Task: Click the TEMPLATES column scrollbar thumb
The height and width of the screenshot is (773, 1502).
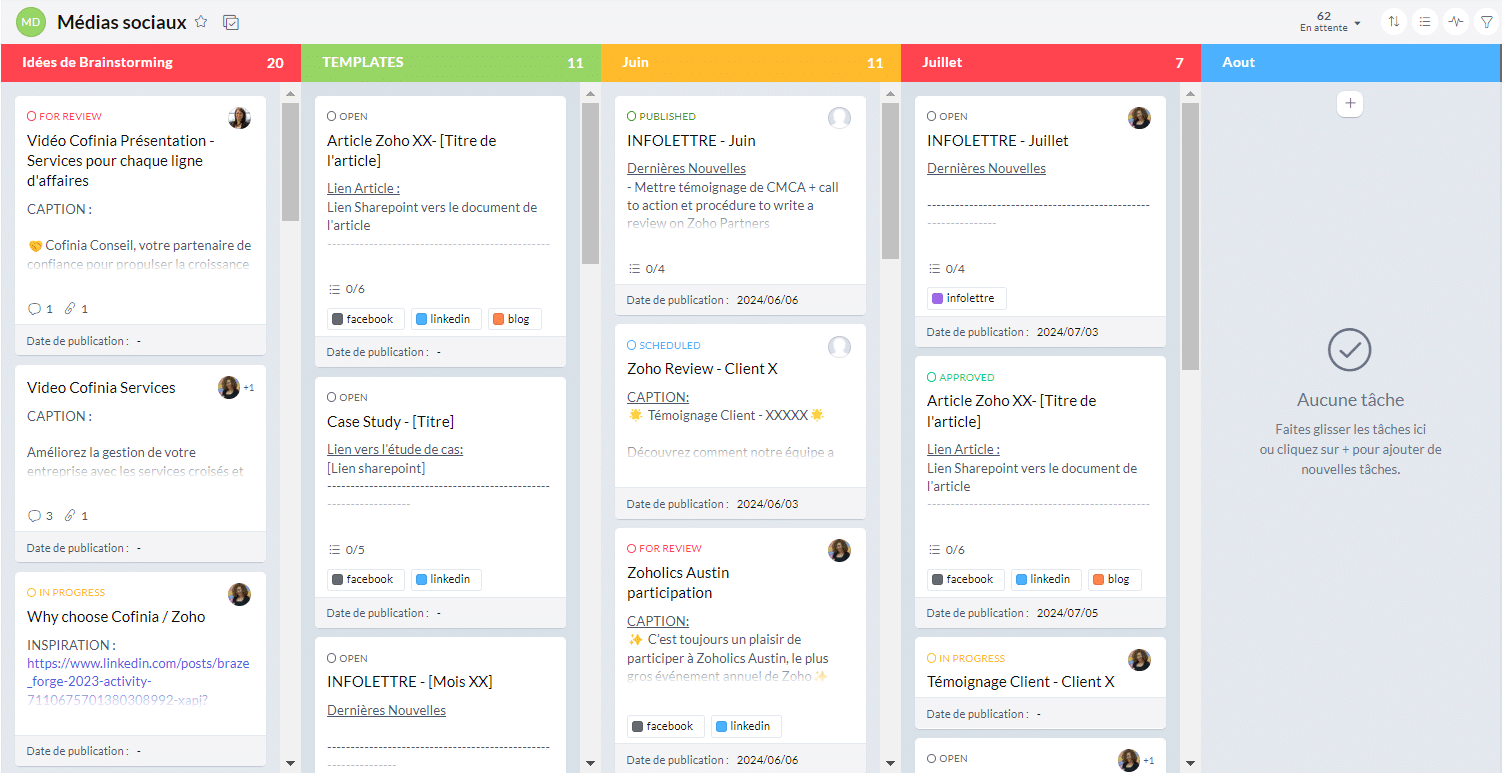Action: (x=590, y=183)
